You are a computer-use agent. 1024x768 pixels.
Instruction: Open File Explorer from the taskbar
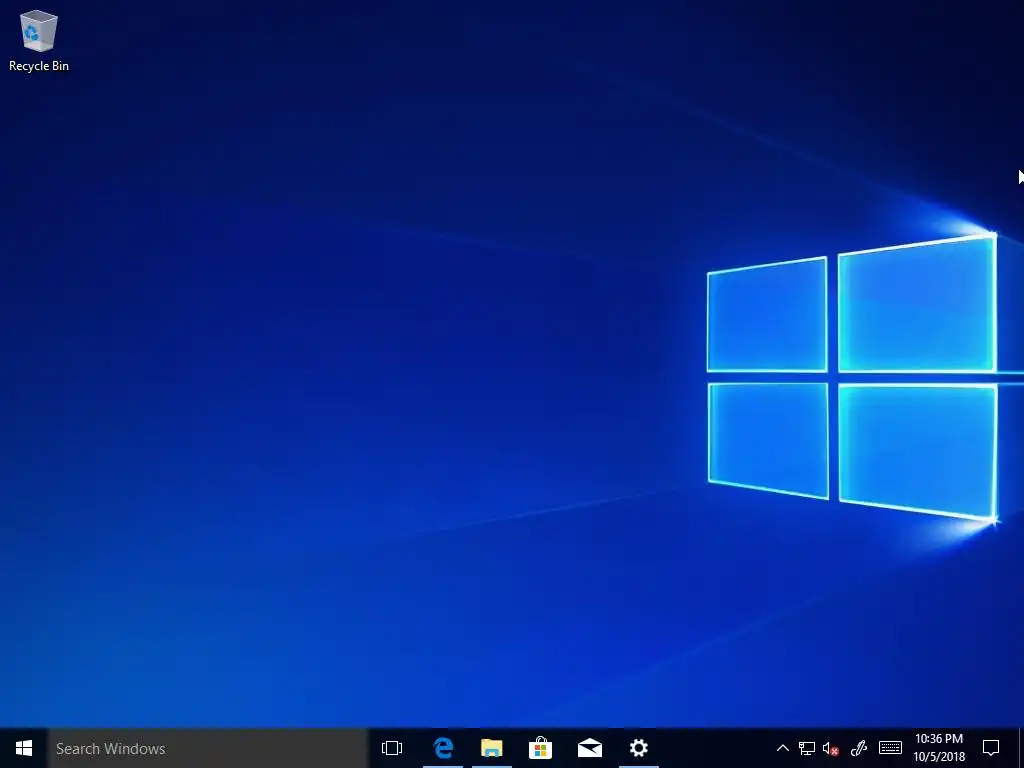(x=492, y=748)
